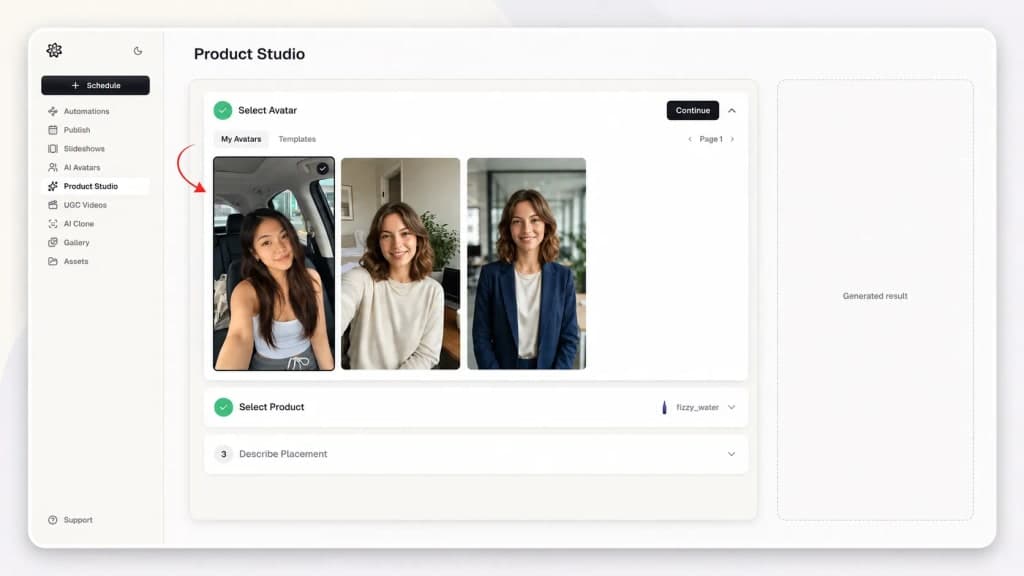The image size is (1024, 576).
Task: Click the Product Studio page title
Action: pyautogui.click(x=249, y=54)
